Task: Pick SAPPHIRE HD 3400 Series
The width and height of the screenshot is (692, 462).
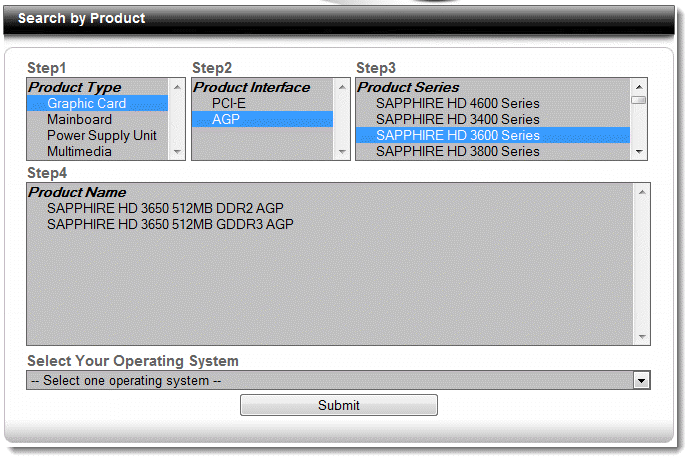Action: (493, 119)
